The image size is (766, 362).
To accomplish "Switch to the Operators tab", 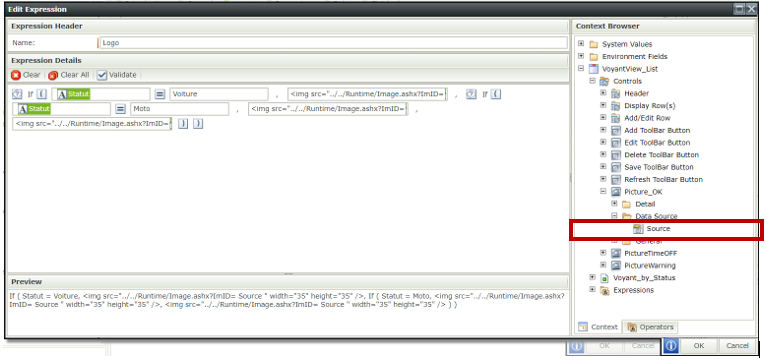I will coord(651,327).
